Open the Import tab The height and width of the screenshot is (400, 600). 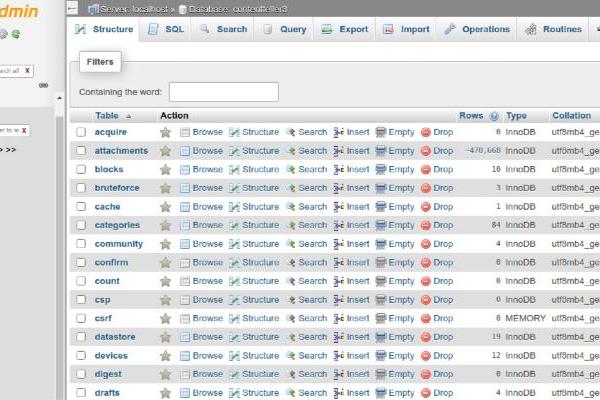point(406,29)
